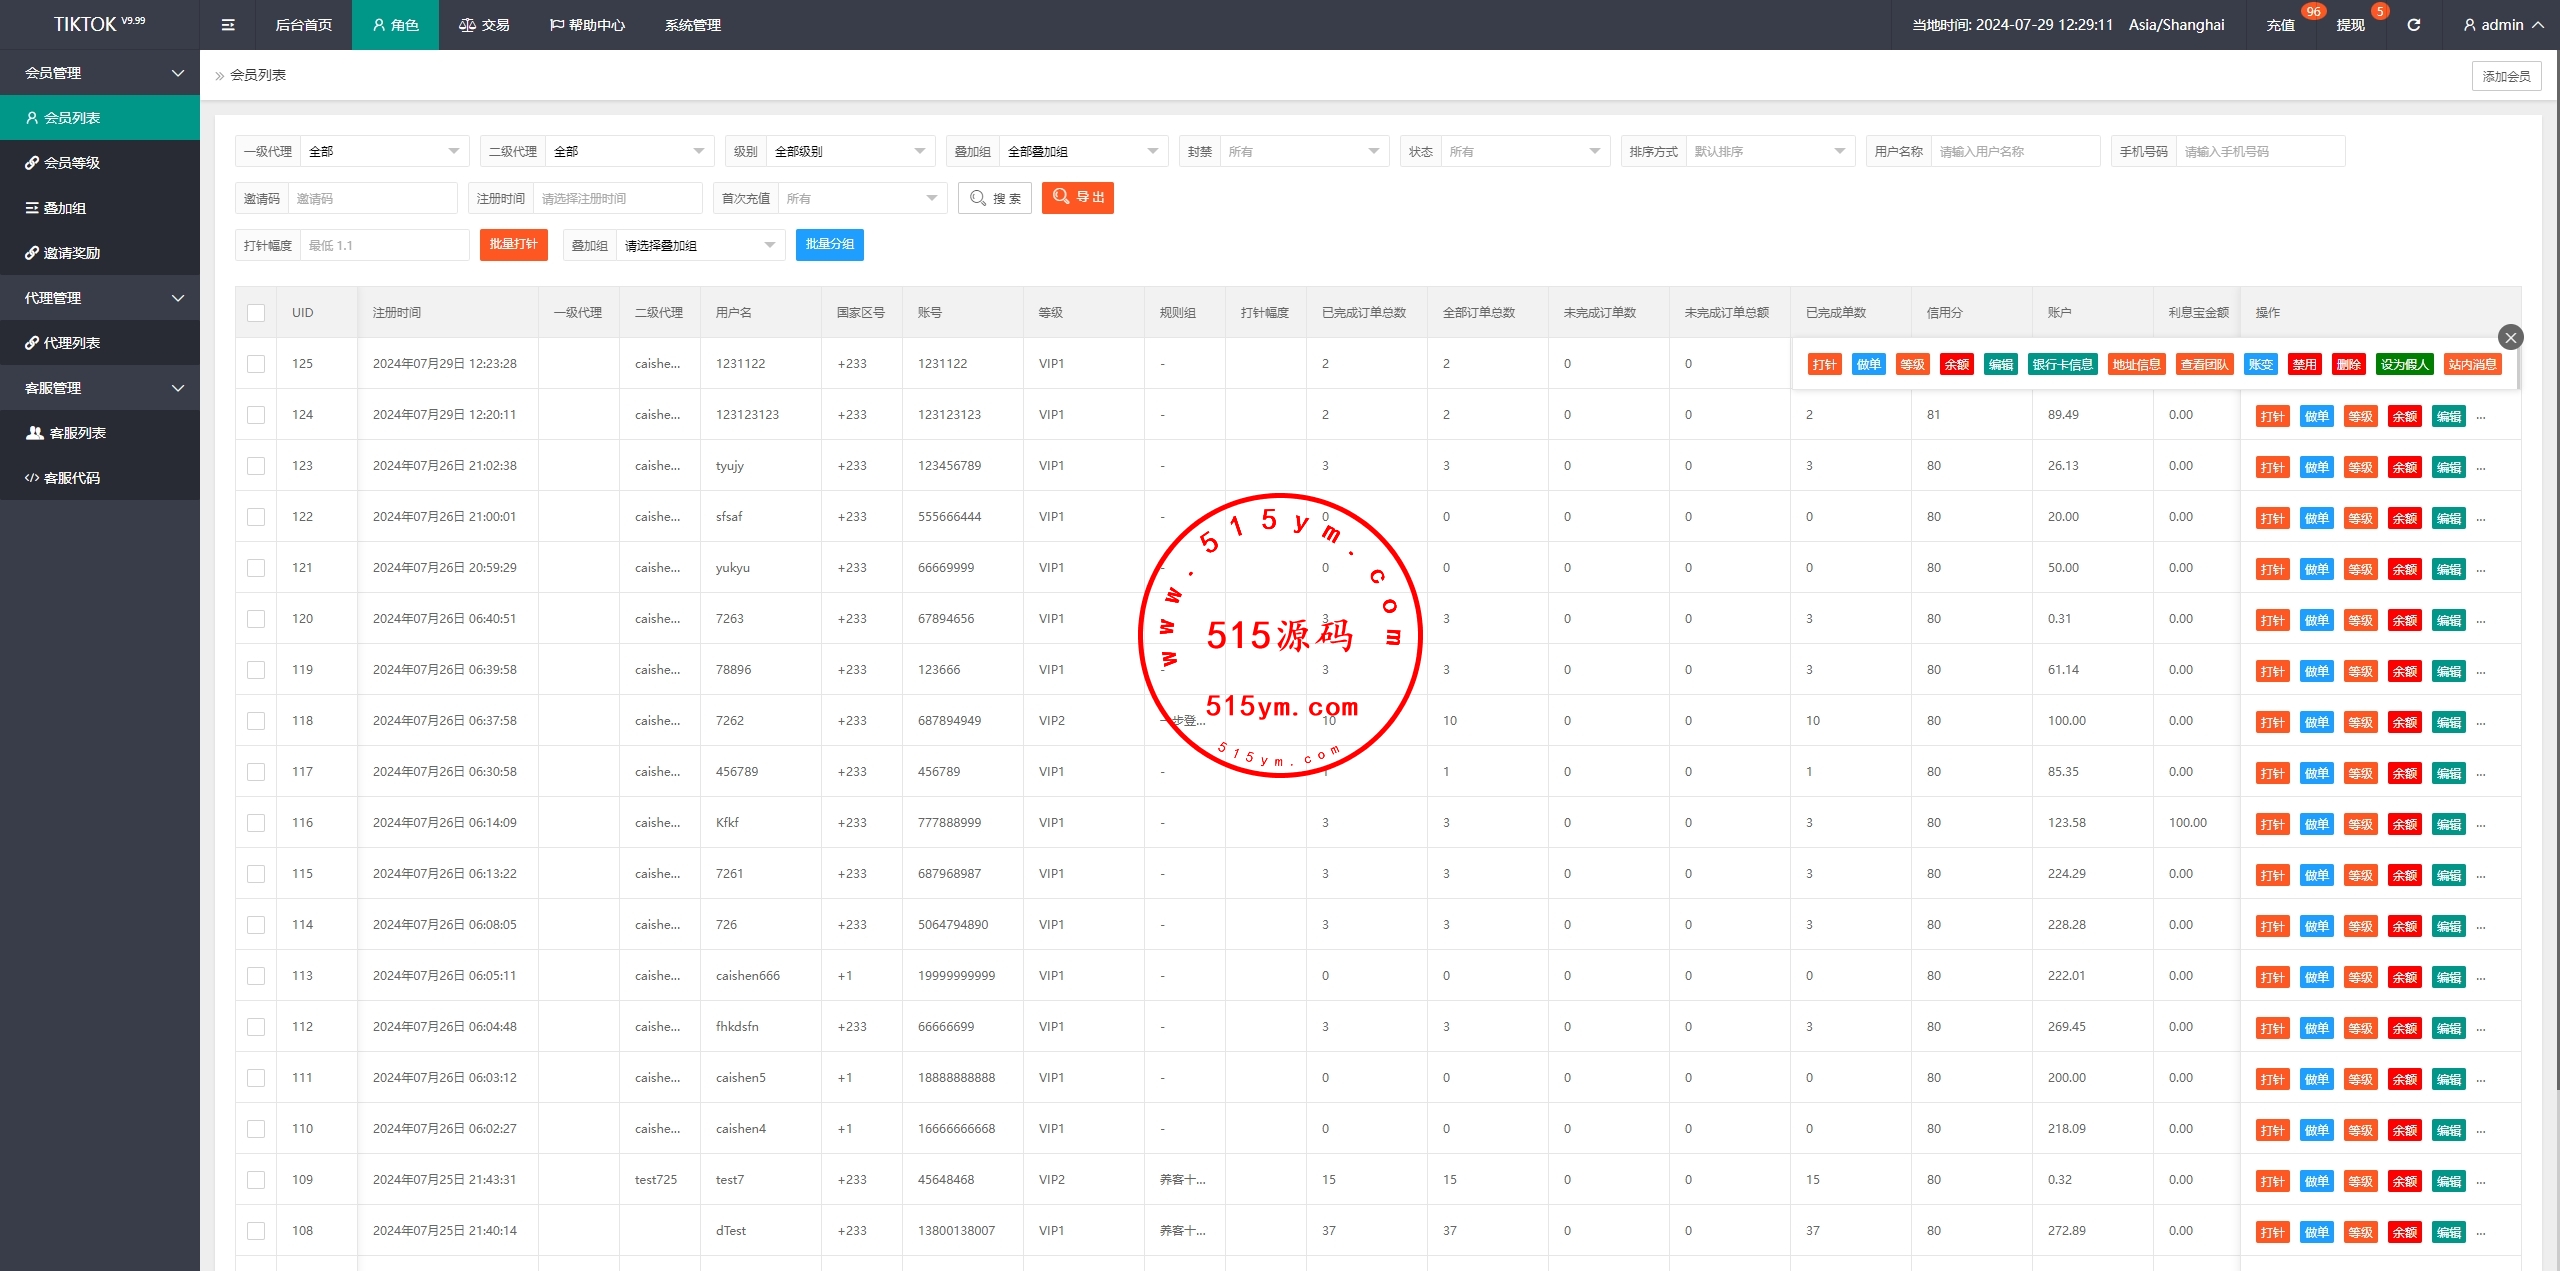
Task: Click the orange 导出 export button
Action: (1077, 198)
